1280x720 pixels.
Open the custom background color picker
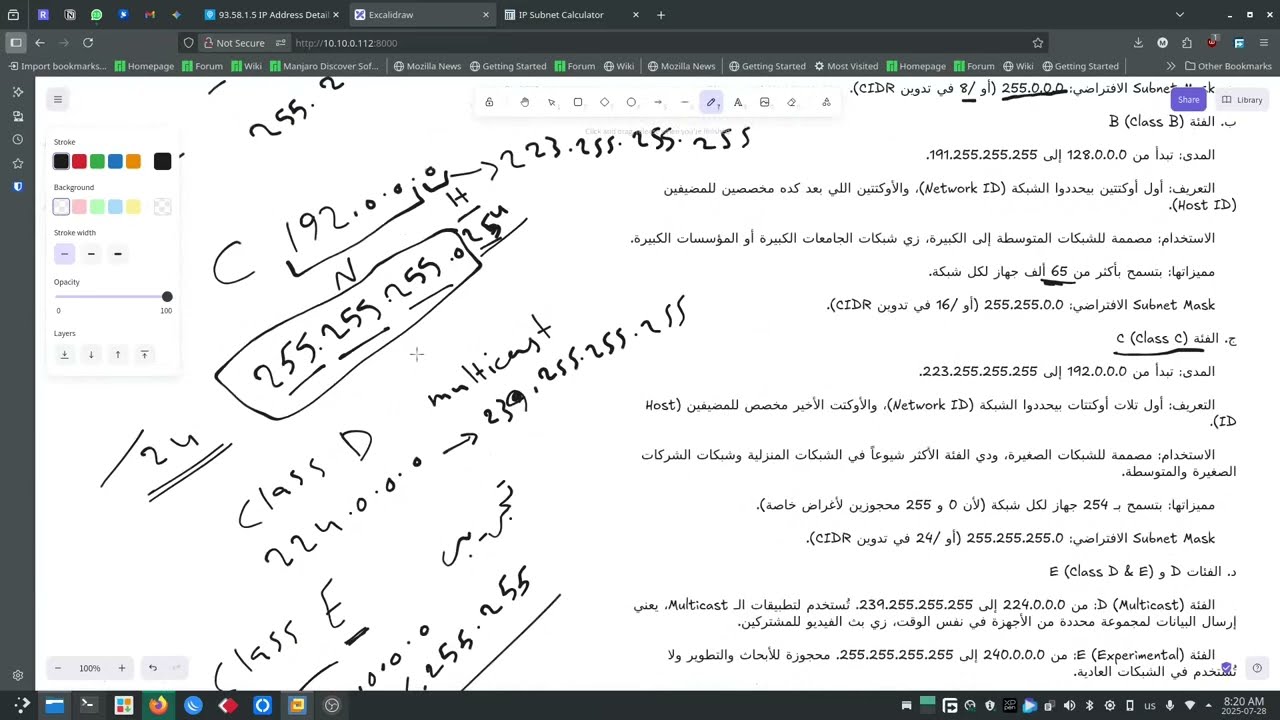tap(163, 206)
